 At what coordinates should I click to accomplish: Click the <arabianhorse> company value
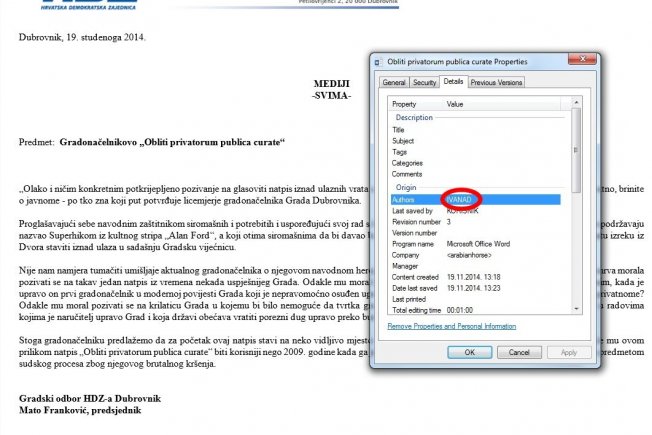coord(469,255)
